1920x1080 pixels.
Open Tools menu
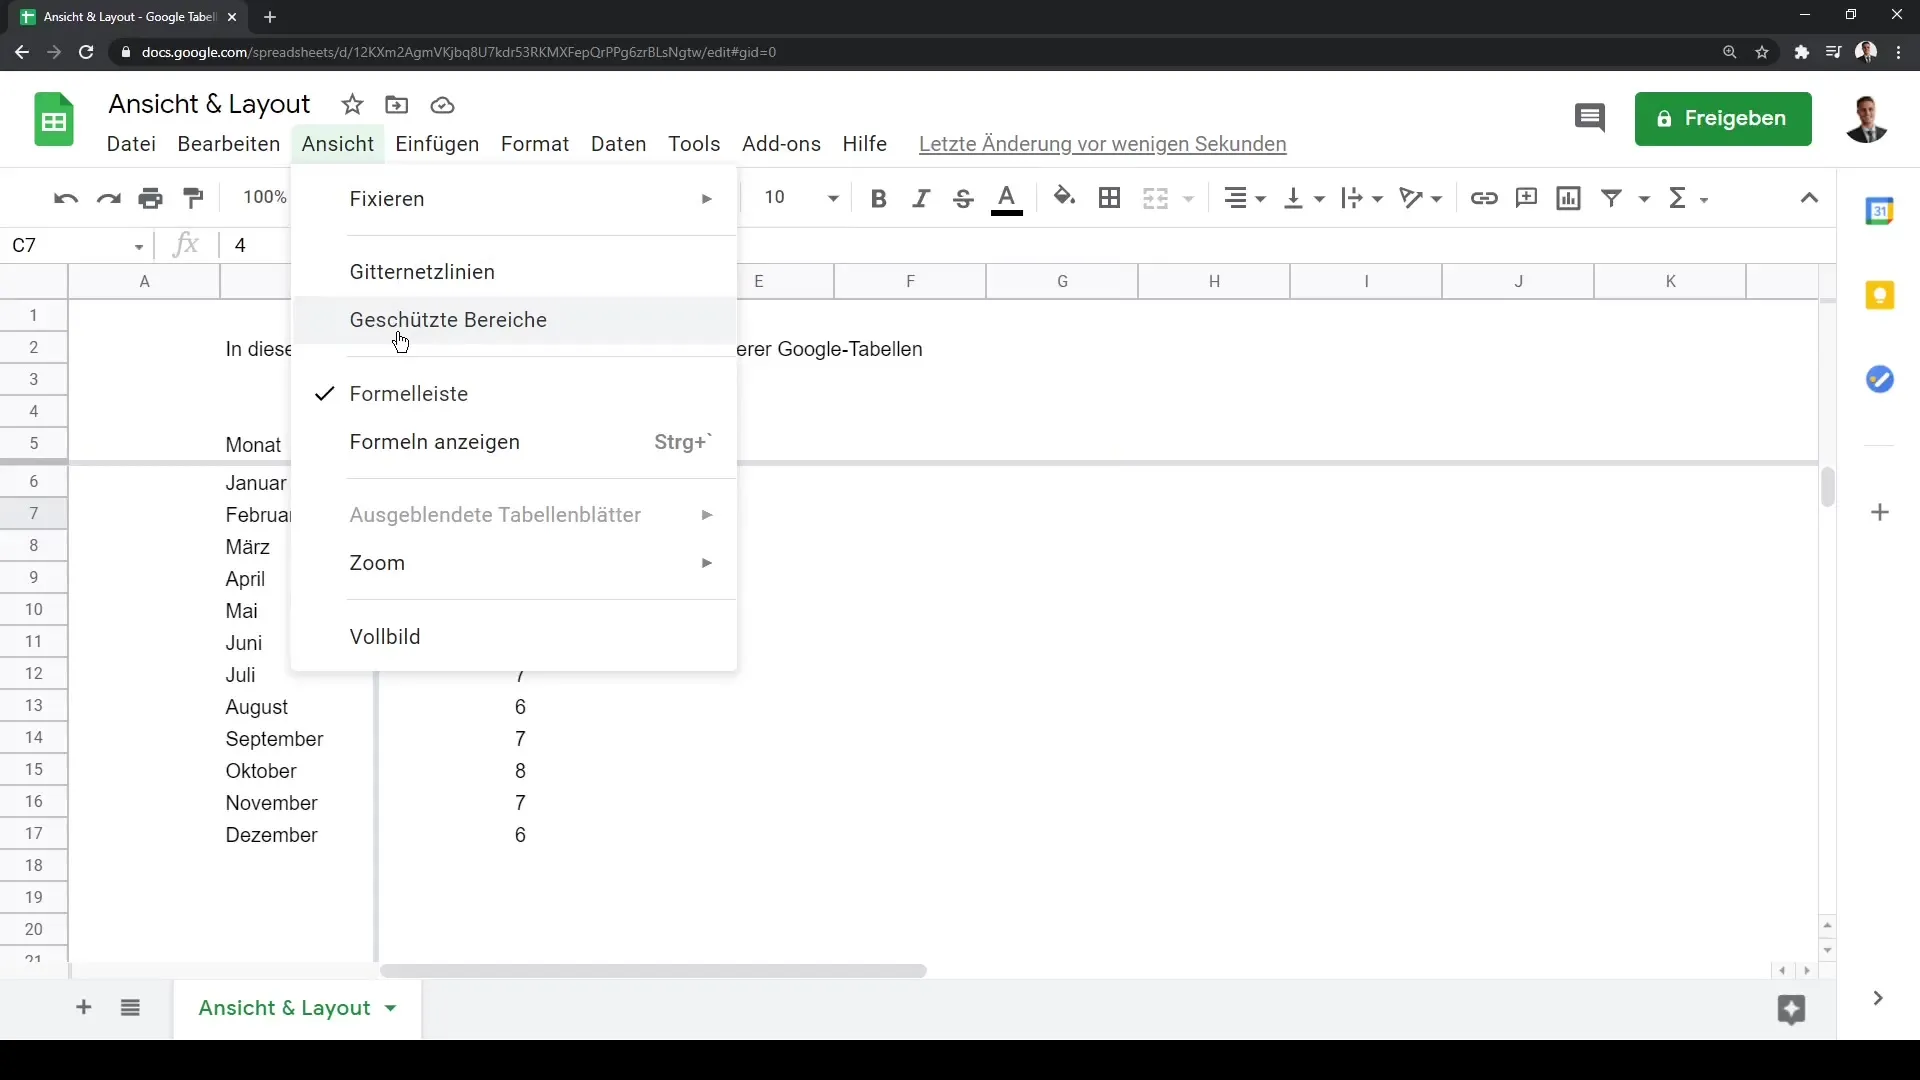pyautogui.click(x=694, y=144)
